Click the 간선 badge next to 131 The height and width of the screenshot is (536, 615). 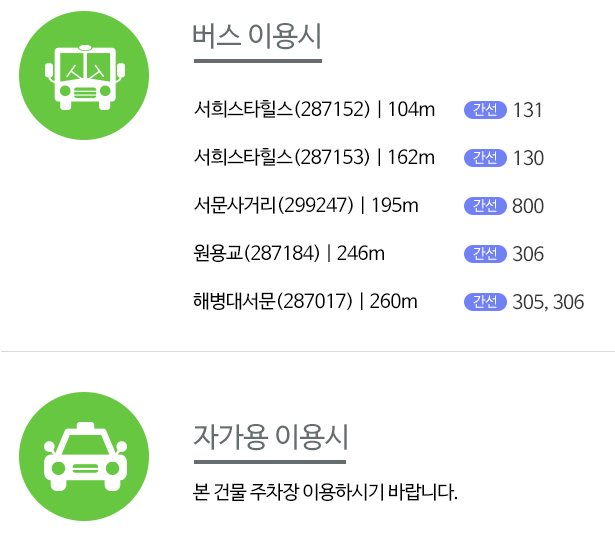(x=485, y=110)
